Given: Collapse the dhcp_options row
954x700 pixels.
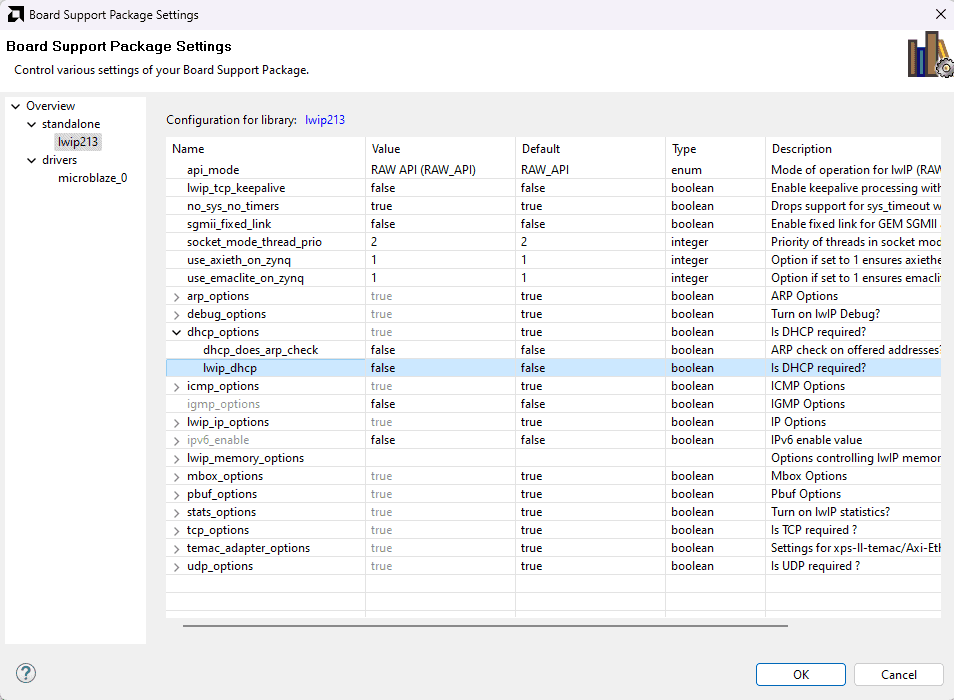Looking at the screenshot, I should point(177,332).
